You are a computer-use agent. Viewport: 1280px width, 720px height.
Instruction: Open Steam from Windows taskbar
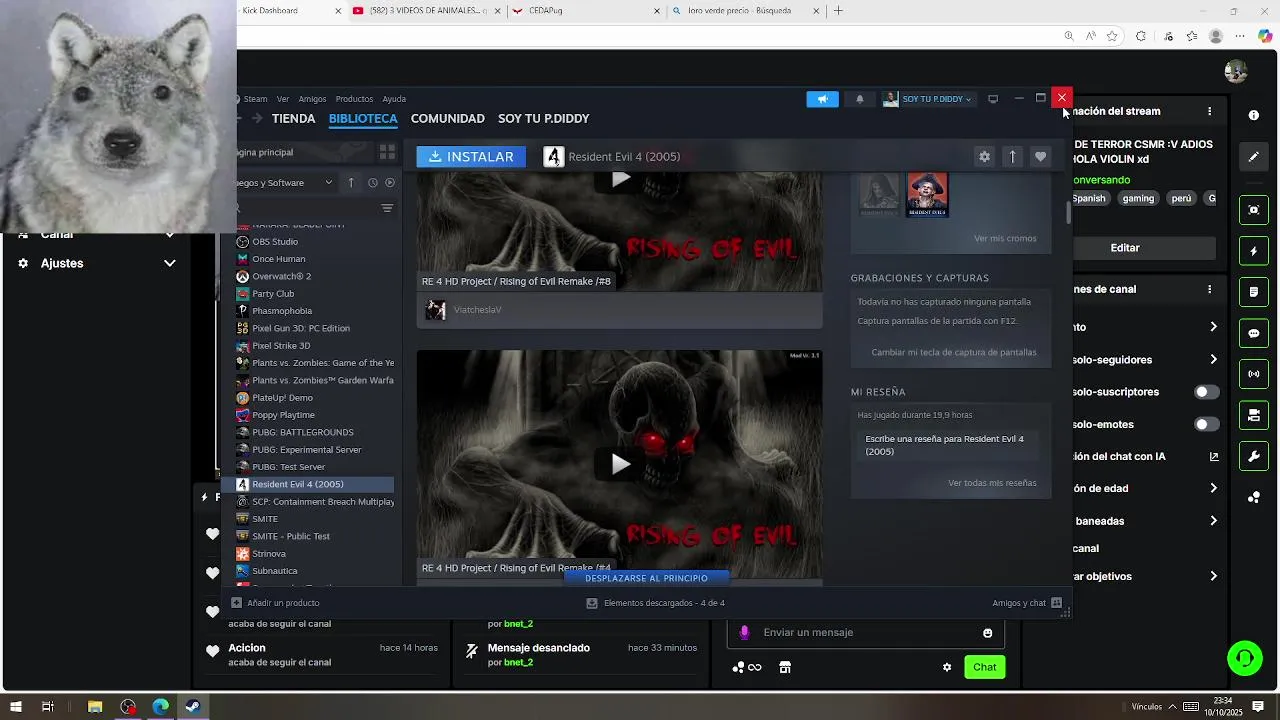point(193,707)
